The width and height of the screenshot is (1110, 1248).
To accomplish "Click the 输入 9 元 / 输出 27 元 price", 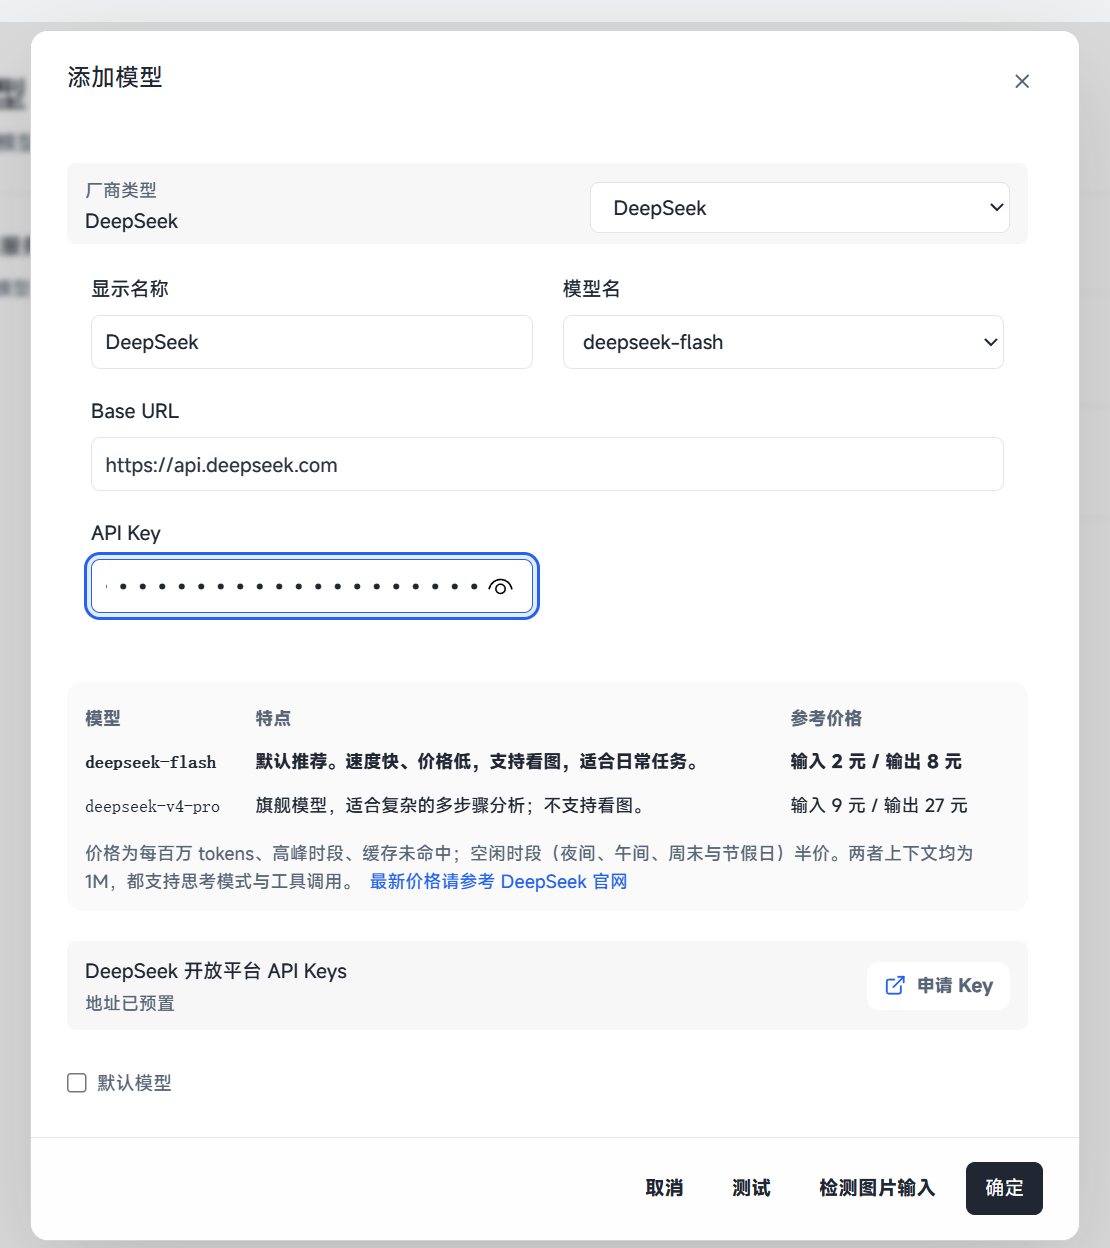I will (879, 806).
